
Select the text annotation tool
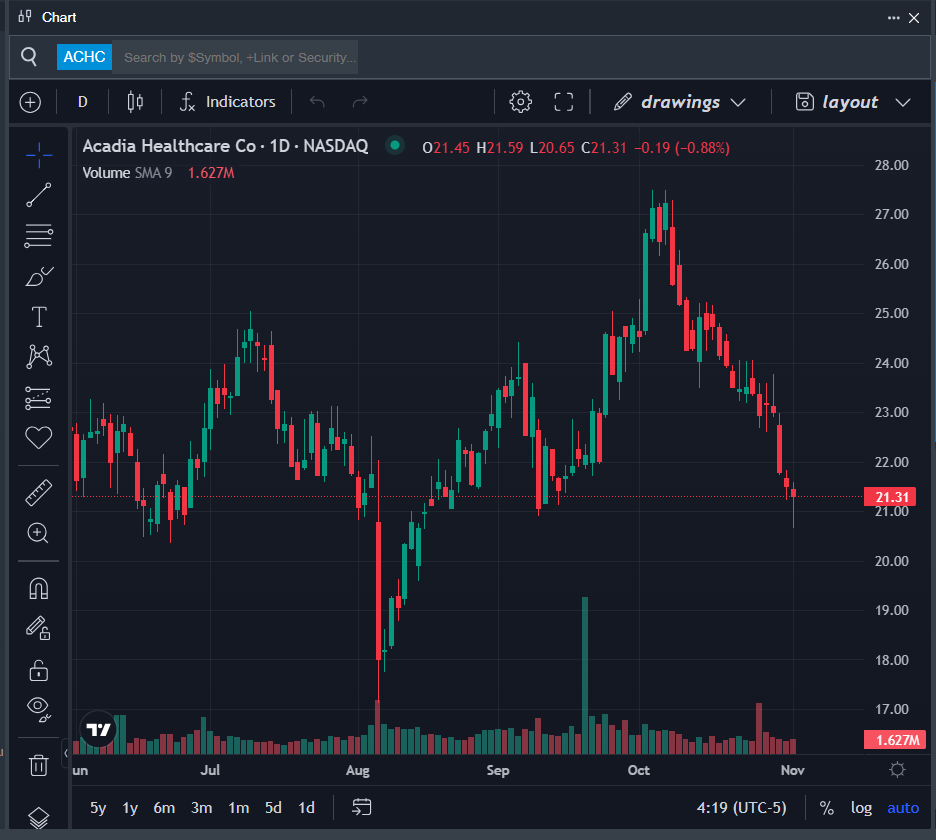pyautogui.click(x=38, y=317)
